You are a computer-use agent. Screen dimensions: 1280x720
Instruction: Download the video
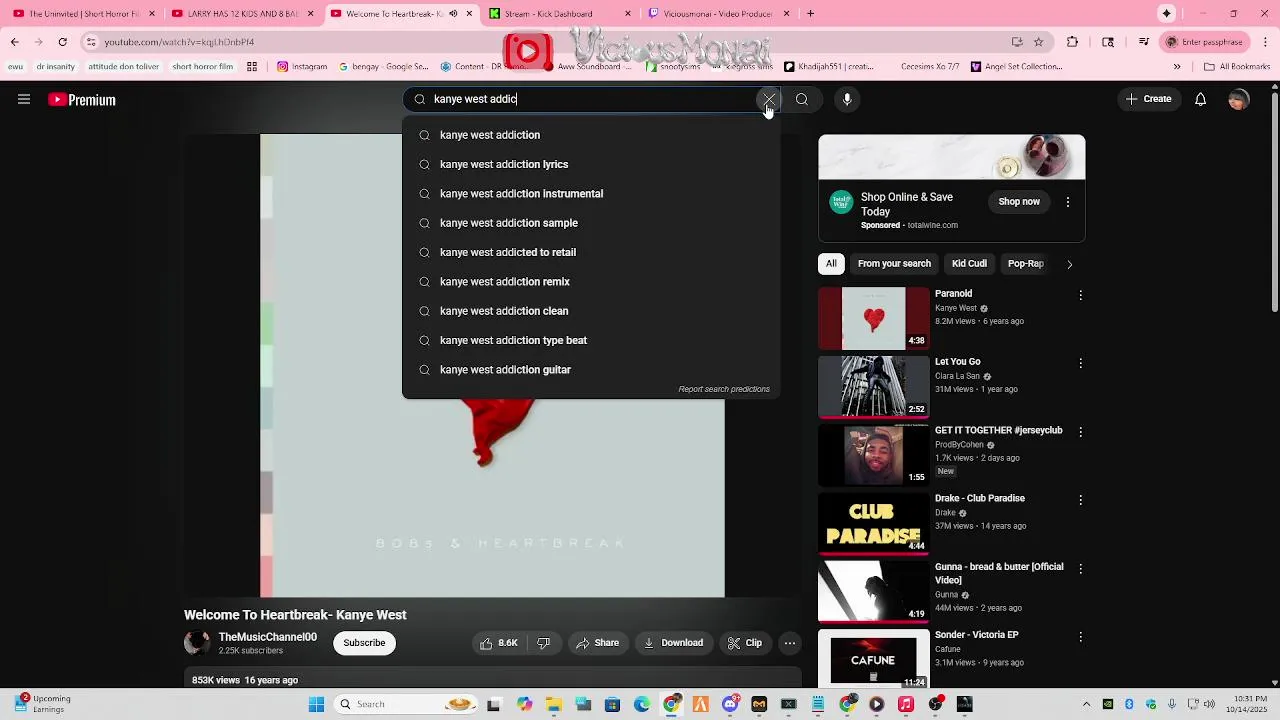(x=673, y=643)
